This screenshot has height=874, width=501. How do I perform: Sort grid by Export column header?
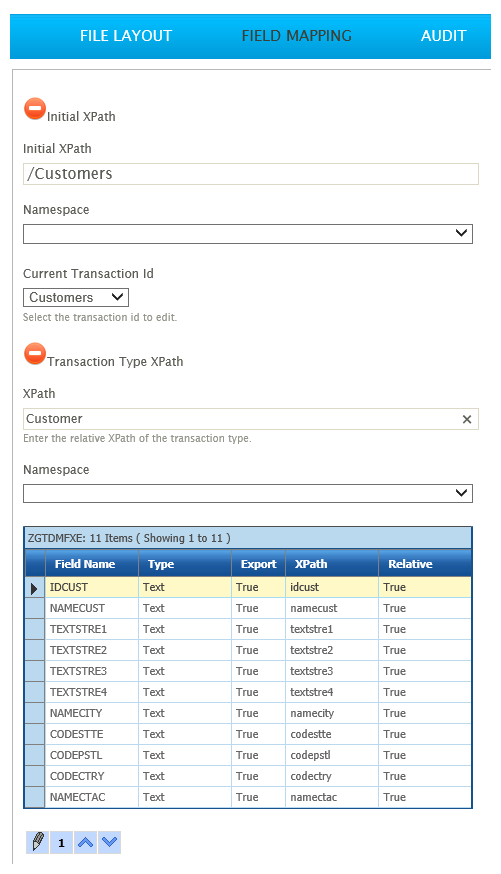click(259, 564)
